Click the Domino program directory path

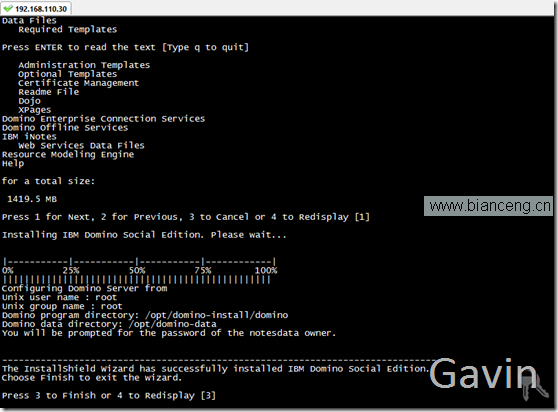pyautogui.click(x=217, y=315)
